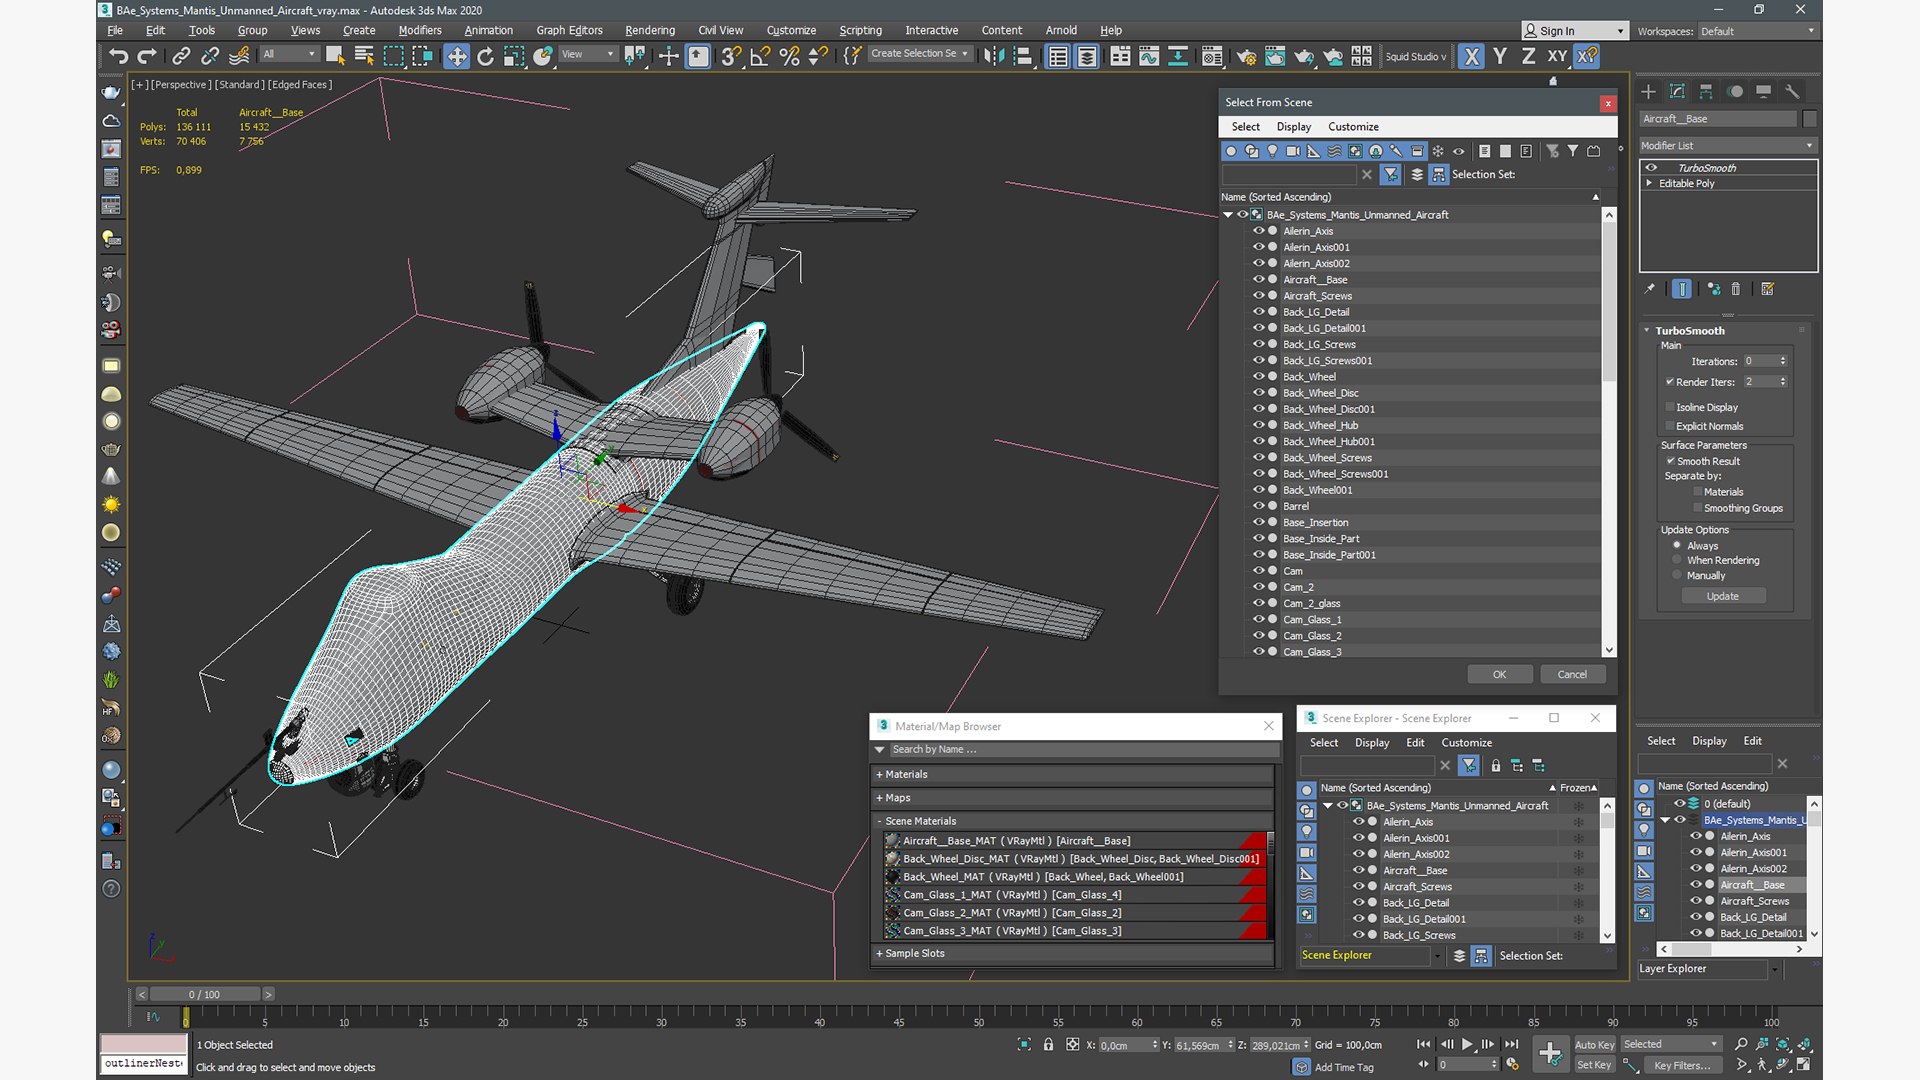Enable the Explicit Normals checkbox
Screen dimensions: 1920x1080
coord(1670,426)
